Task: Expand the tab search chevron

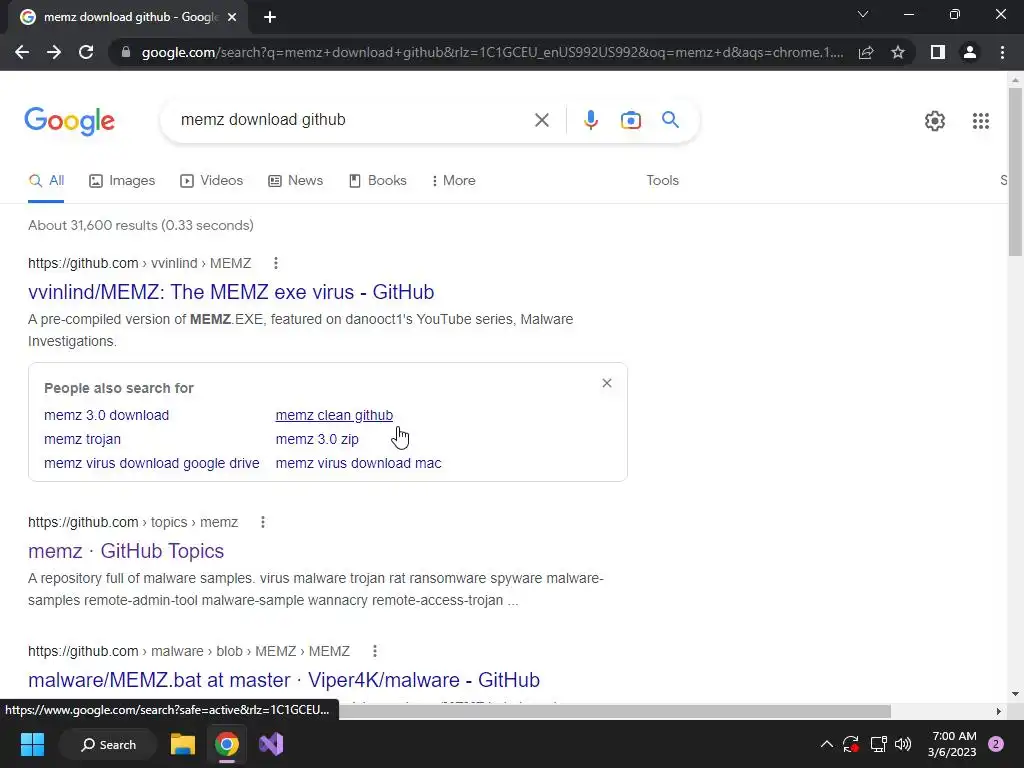Action: tap(863, 14)
